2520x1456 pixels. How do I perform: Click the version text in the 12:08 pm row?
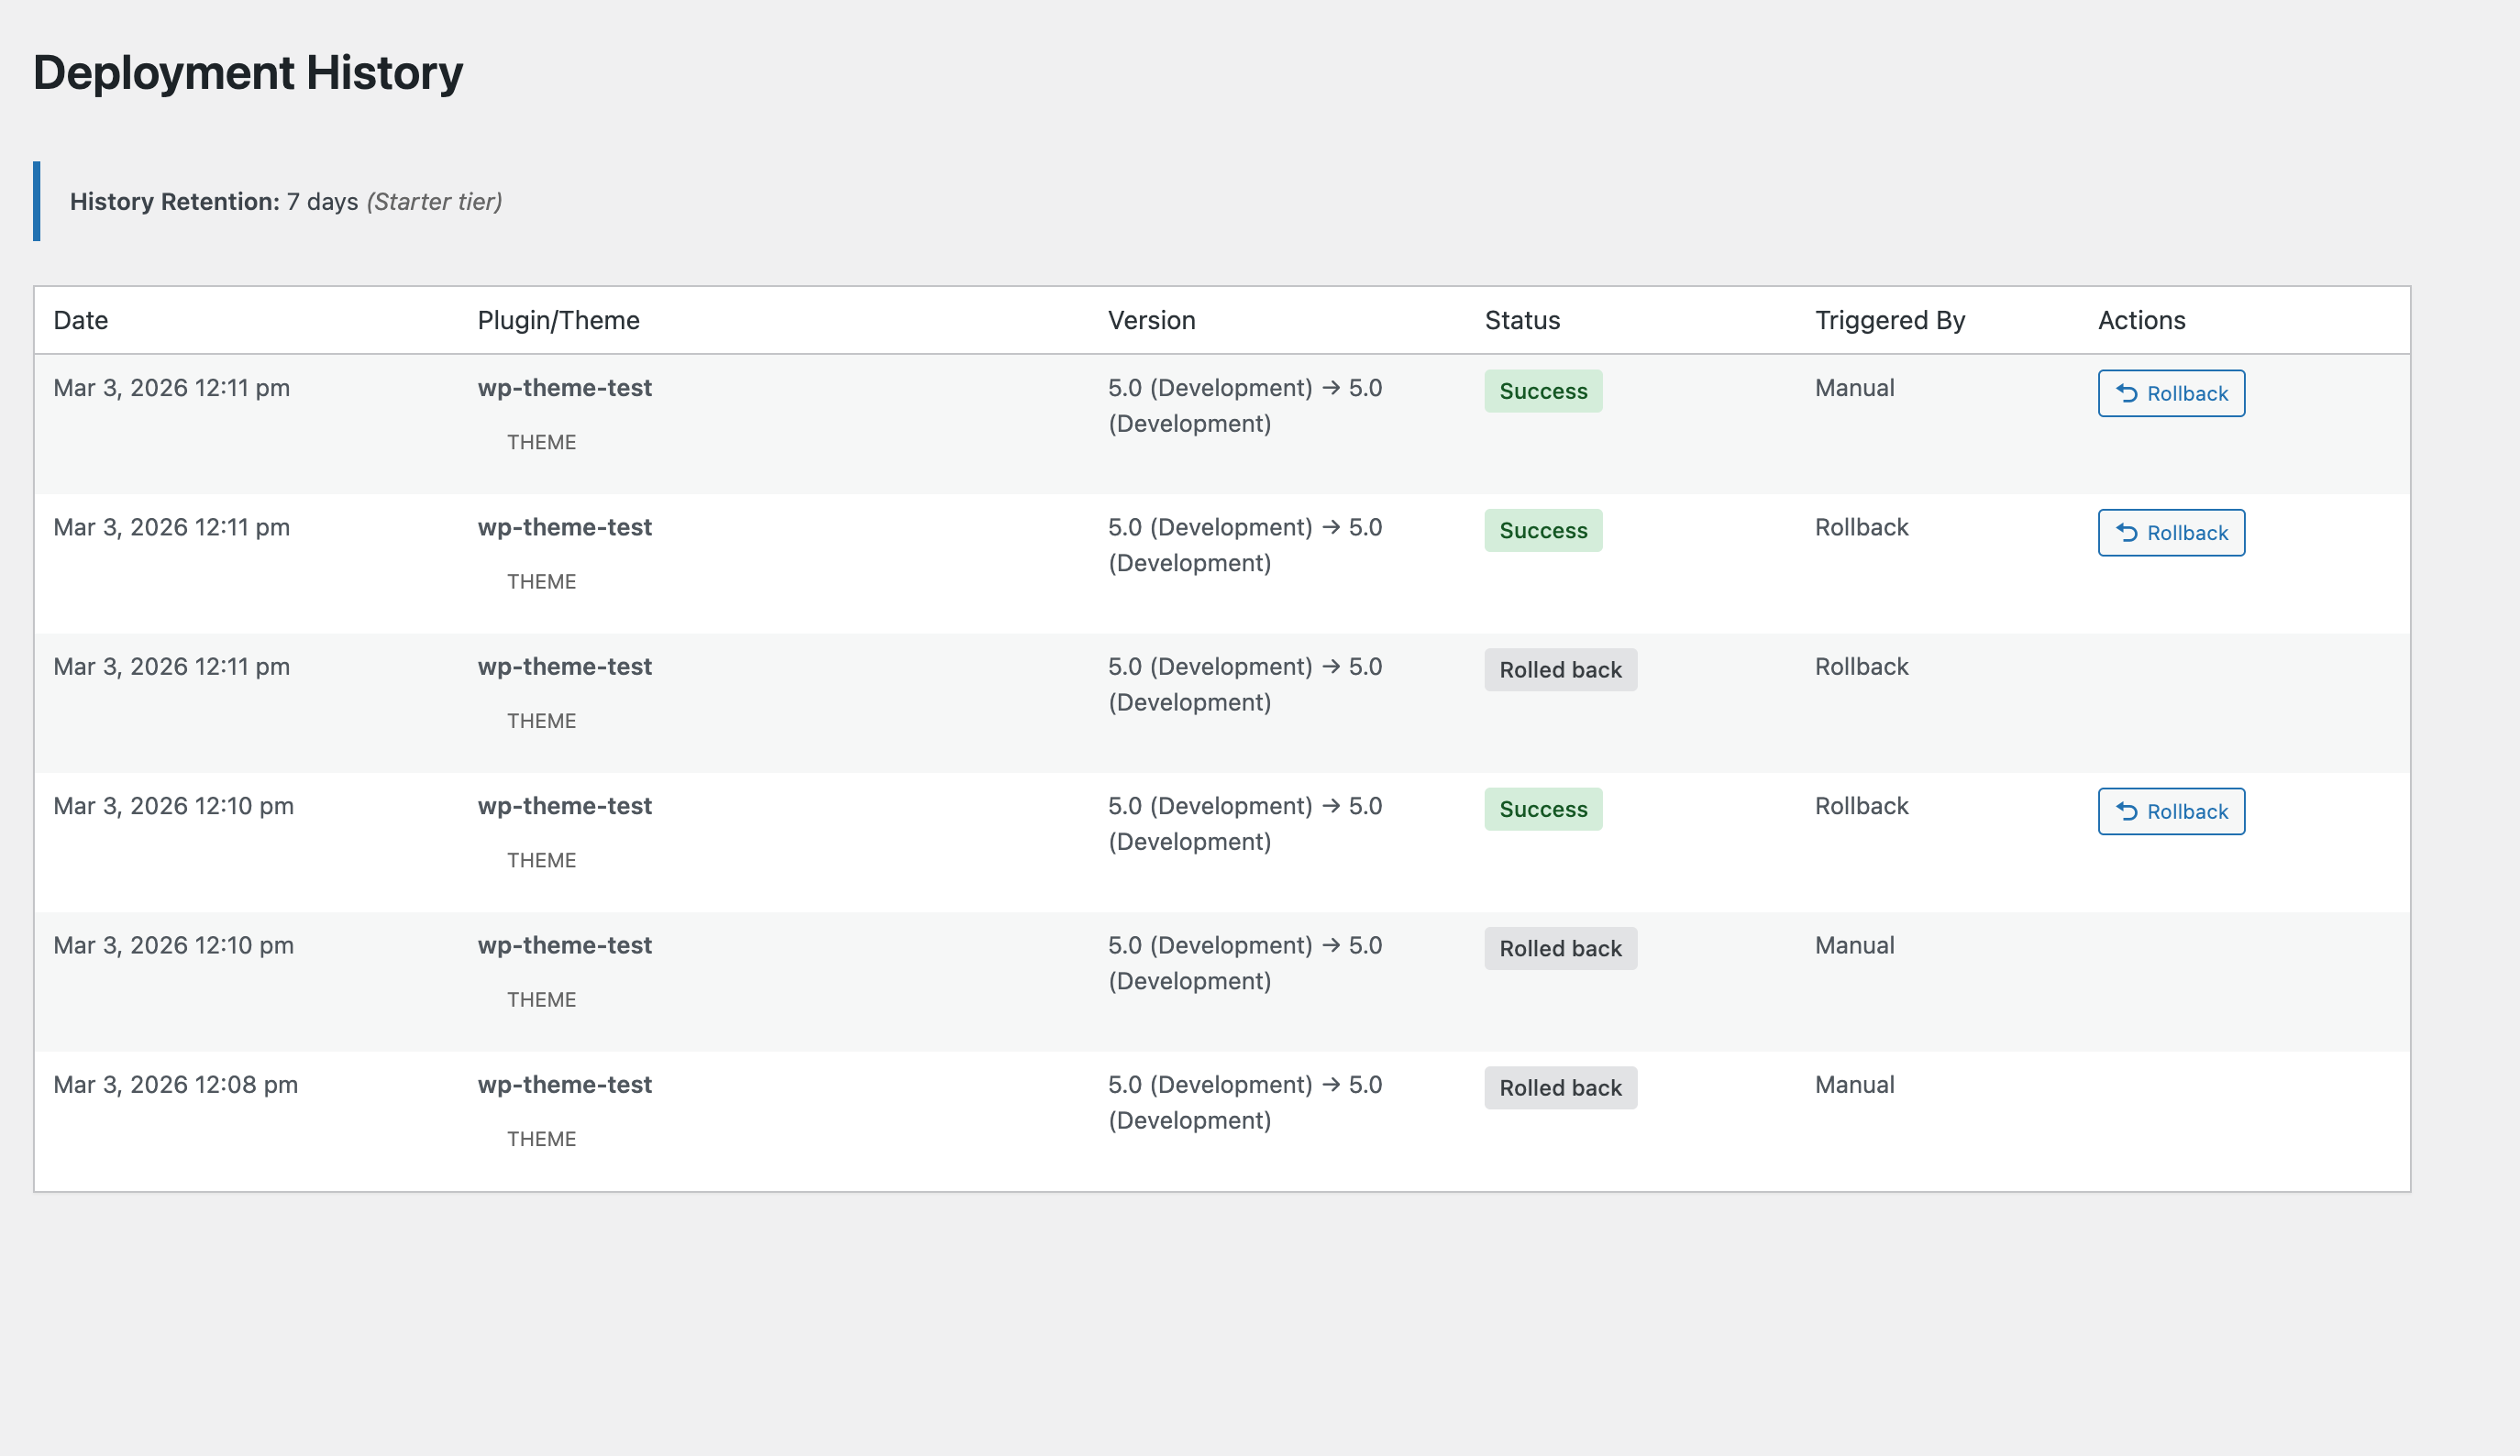(x=1244, y=1102)
